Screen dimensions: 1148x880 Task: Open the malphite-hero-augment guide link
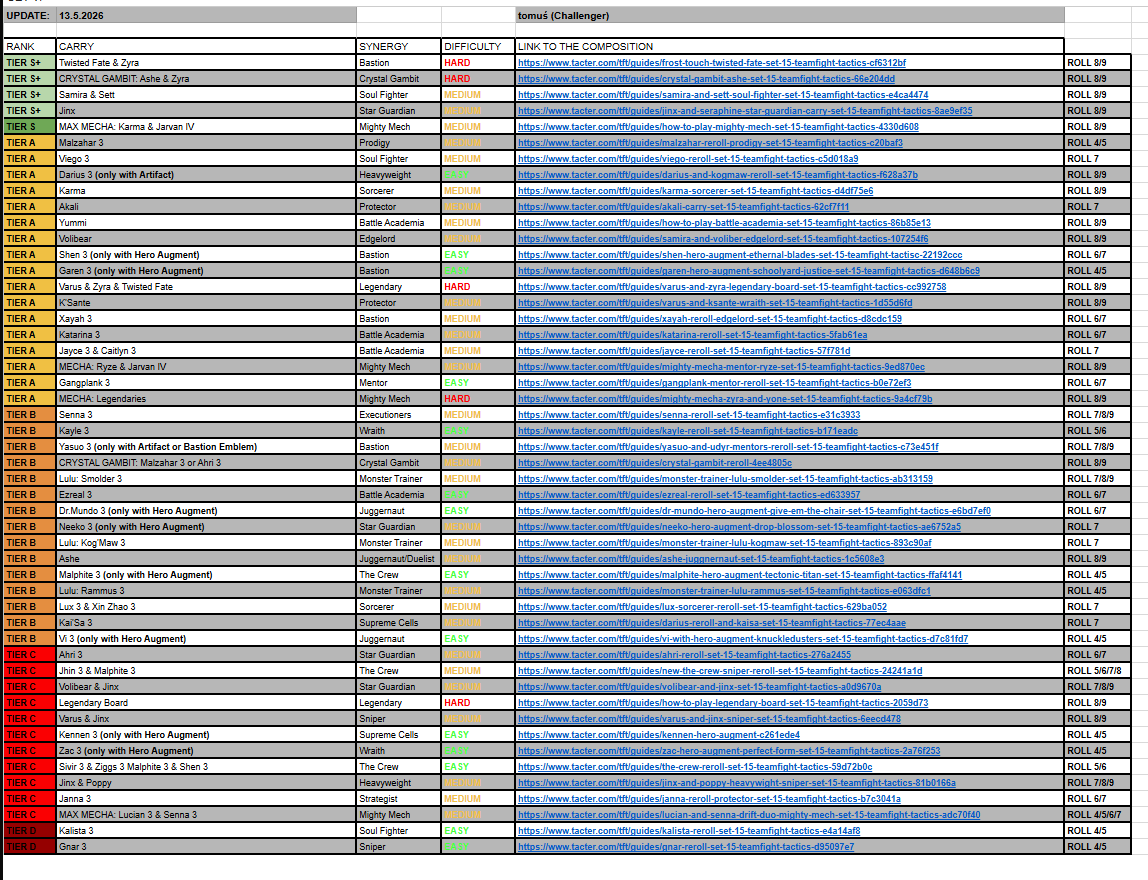739,575
